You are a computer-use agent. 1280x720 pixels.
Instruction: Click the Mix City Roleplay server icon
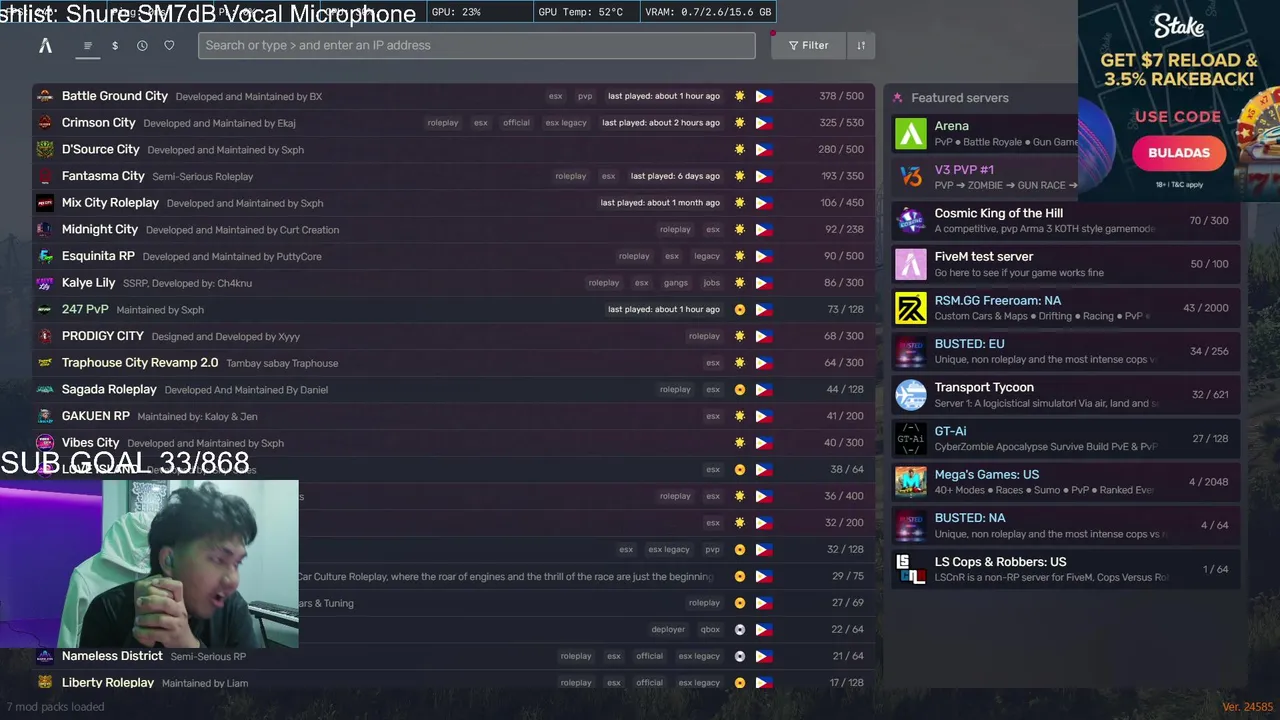(45, 203)
